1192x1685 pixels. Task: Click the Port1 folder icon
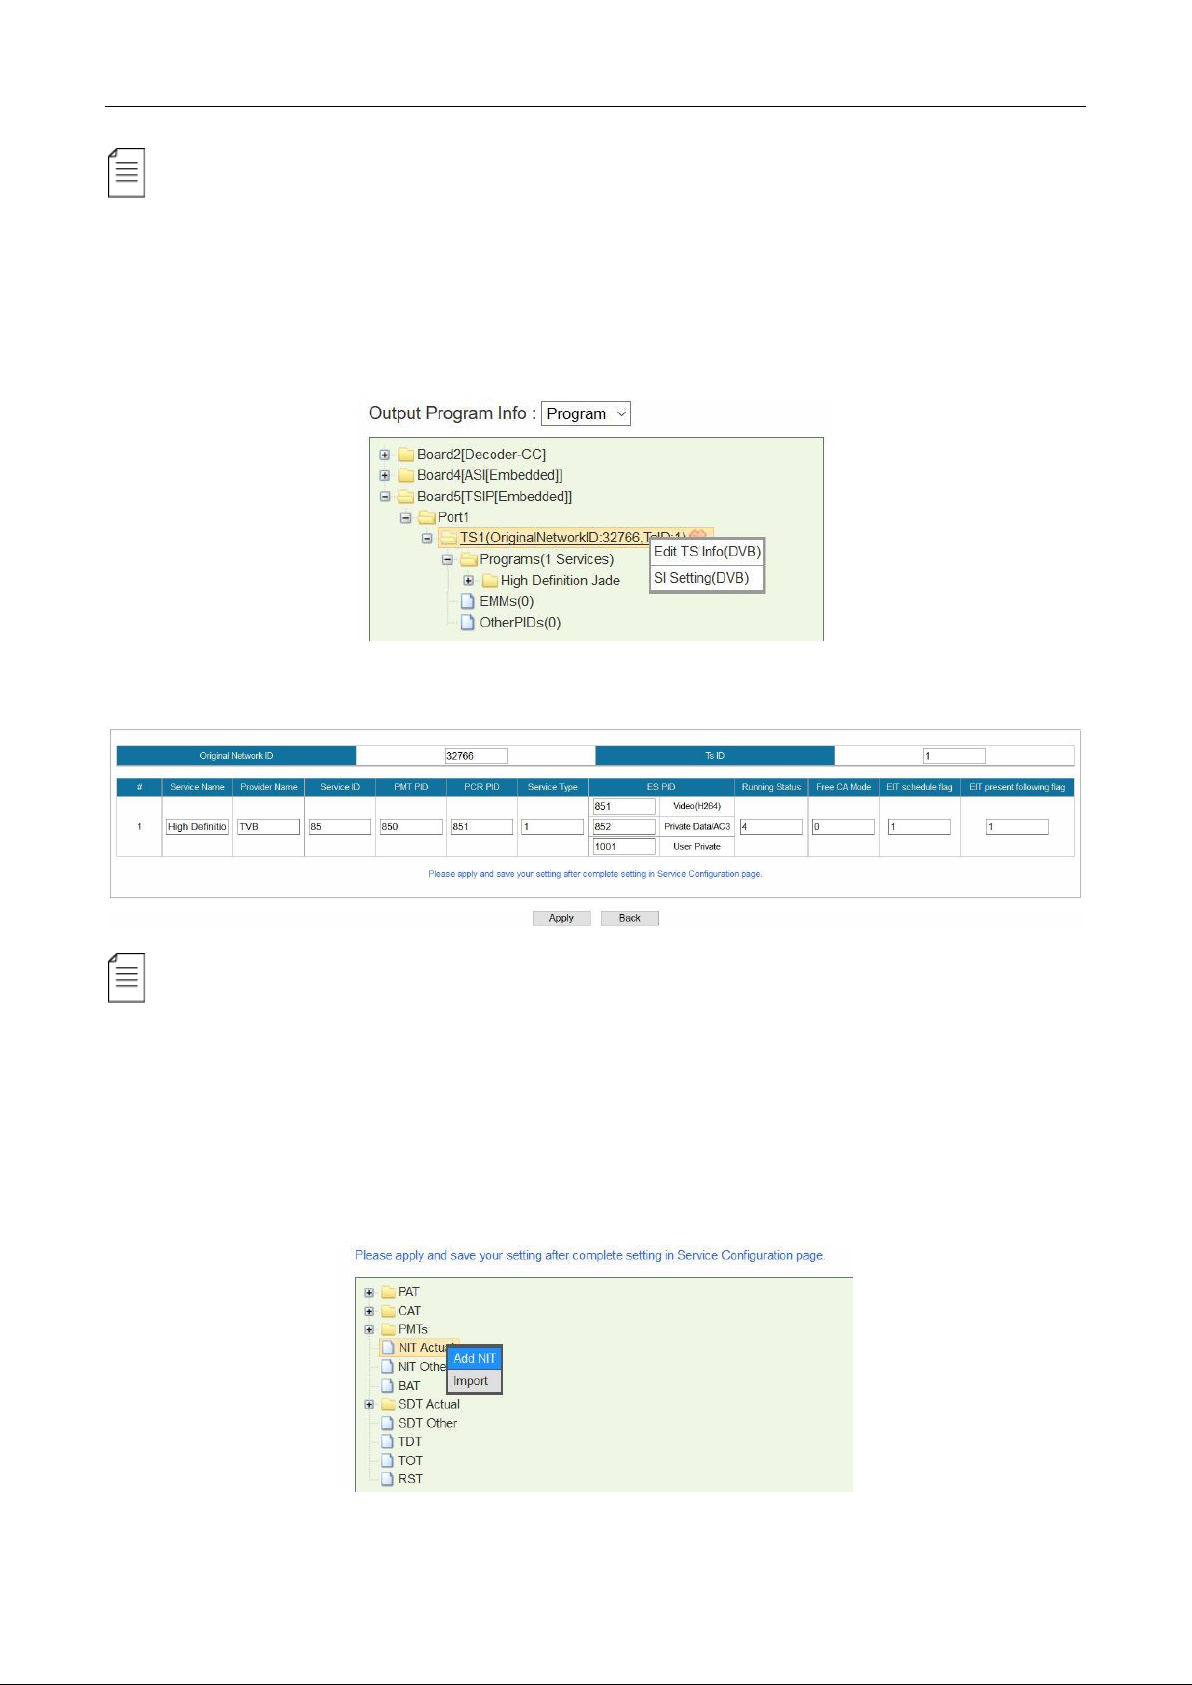click(427, 518)
